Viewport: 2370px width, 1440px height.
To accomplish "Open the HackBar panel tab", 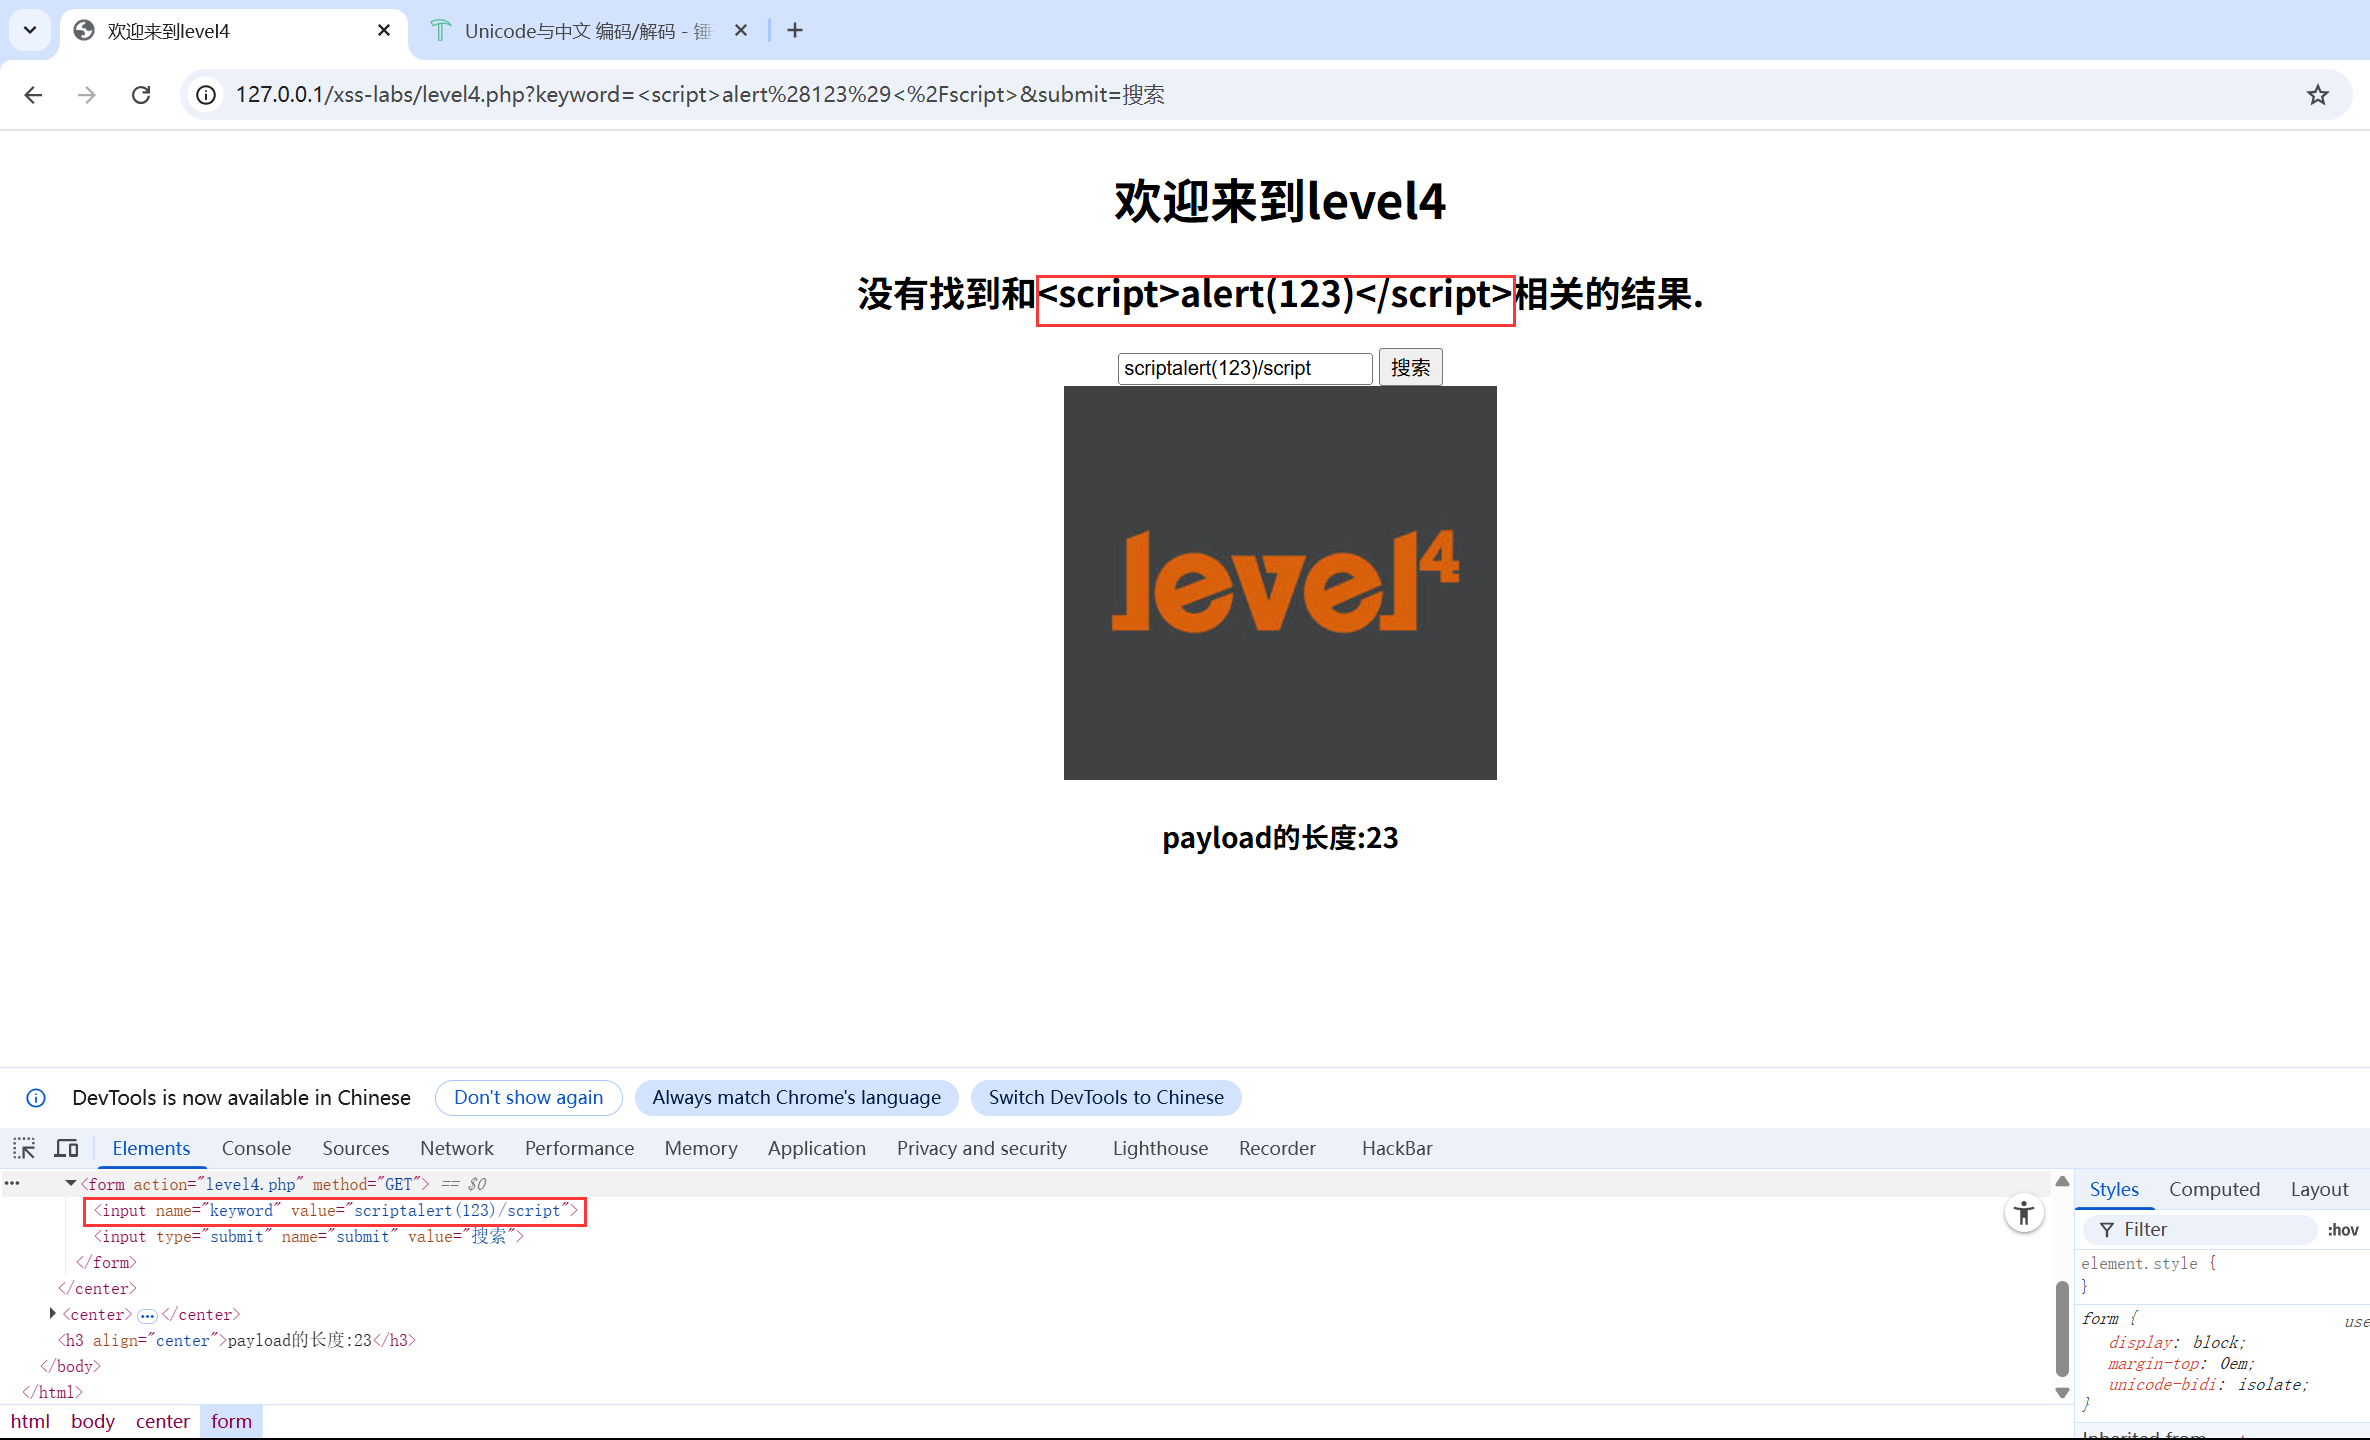I will [x=1397, y=1148].
